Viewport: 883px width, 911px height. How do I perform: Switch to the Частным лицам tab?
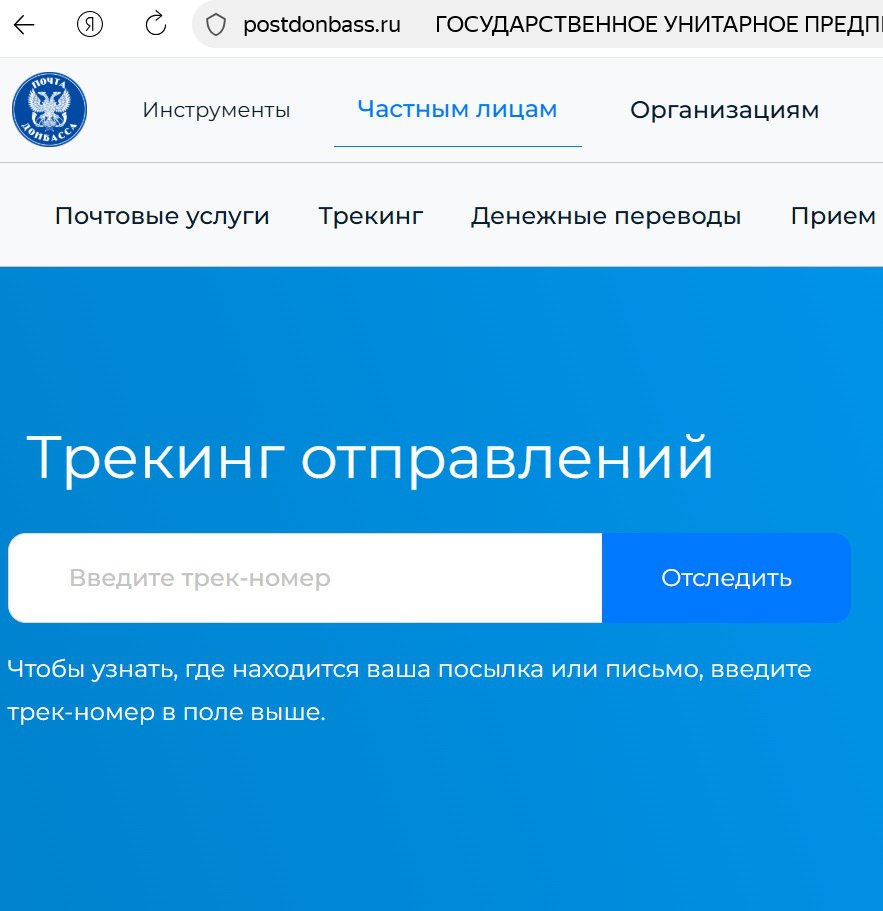click(457, 109)
